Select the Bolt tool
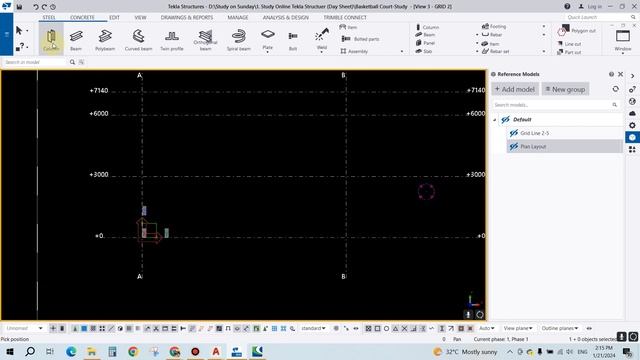Image resolution: width=640 pixels, height=360 pixels. pyautogui.click(x=293, y=39)
